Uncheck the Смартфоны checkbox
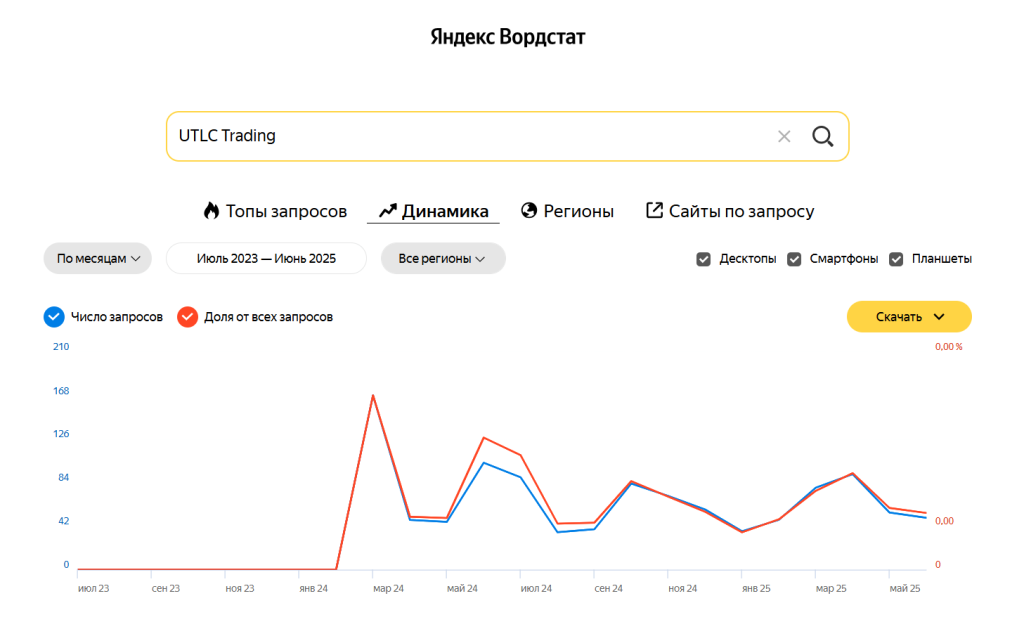Image resolution: width=1024 pixels, height=622 pixels. [x=794, y=259]
